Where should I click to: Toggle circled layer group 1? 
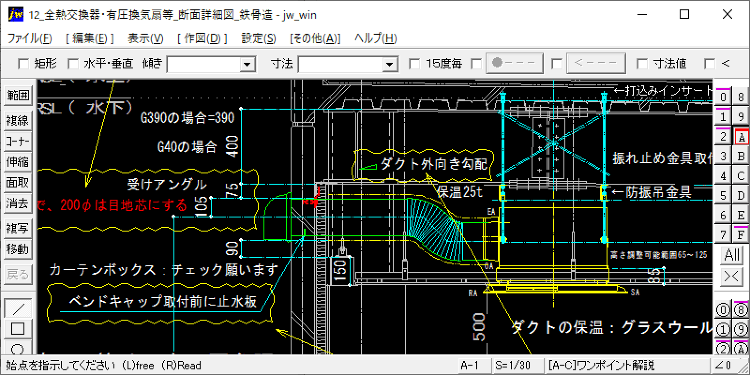[x=724, y=330]
